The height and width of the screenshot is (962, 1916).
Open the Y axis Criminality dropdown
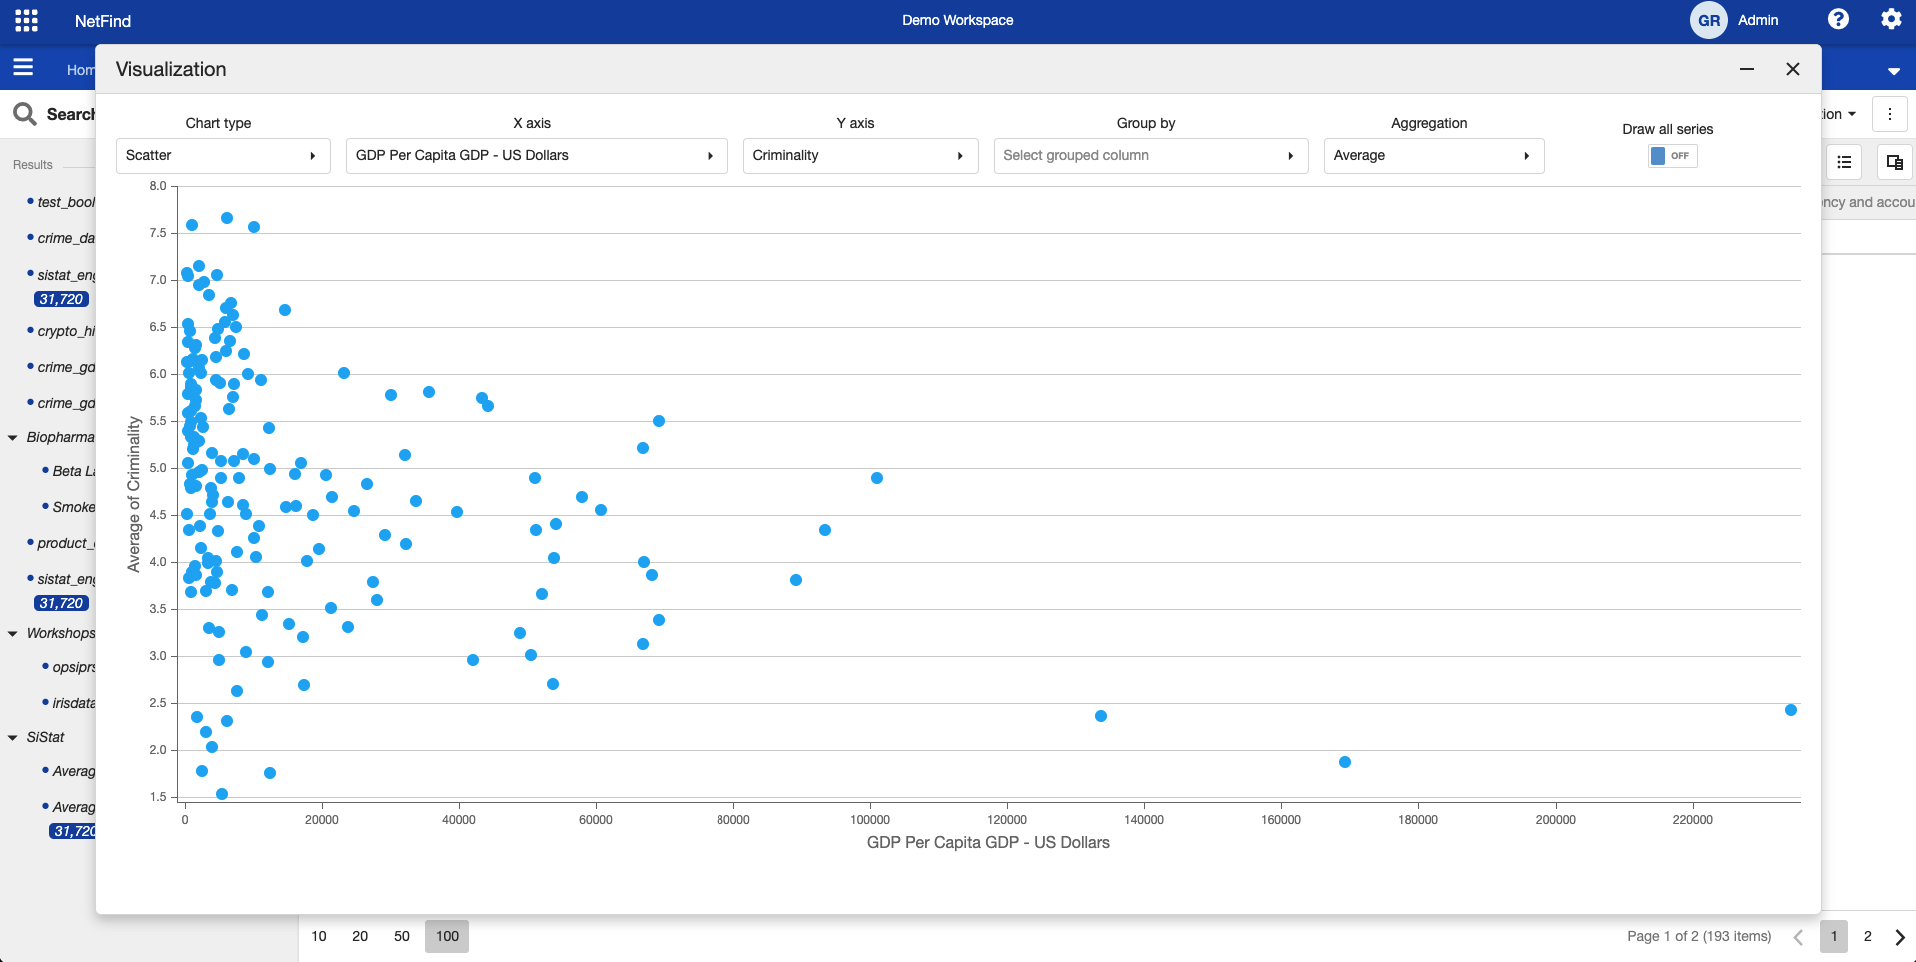860,156
